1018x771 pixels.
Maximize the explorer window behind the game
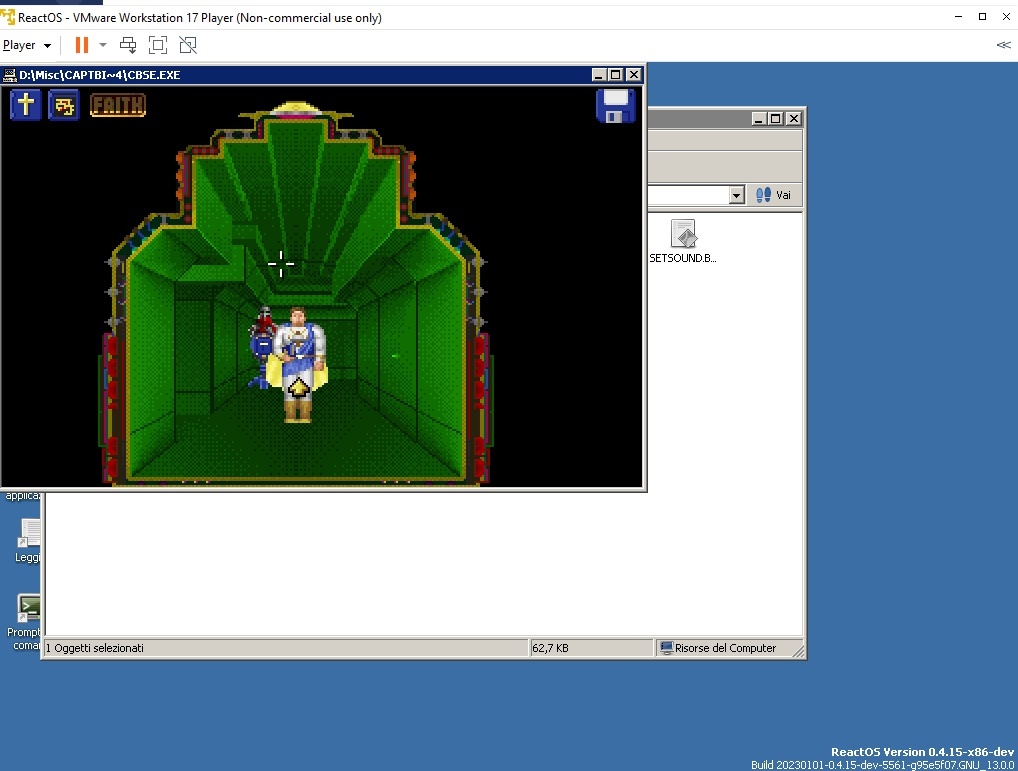click(x=775, y=119)
